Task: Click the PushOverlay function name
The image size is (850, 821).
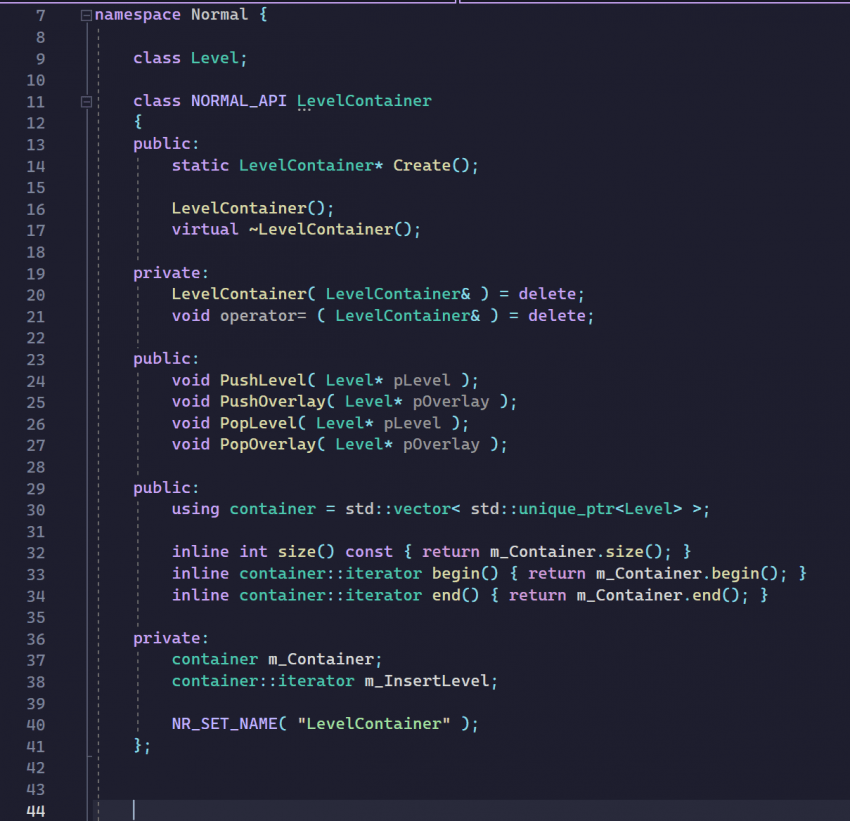Action: [272, 402]
